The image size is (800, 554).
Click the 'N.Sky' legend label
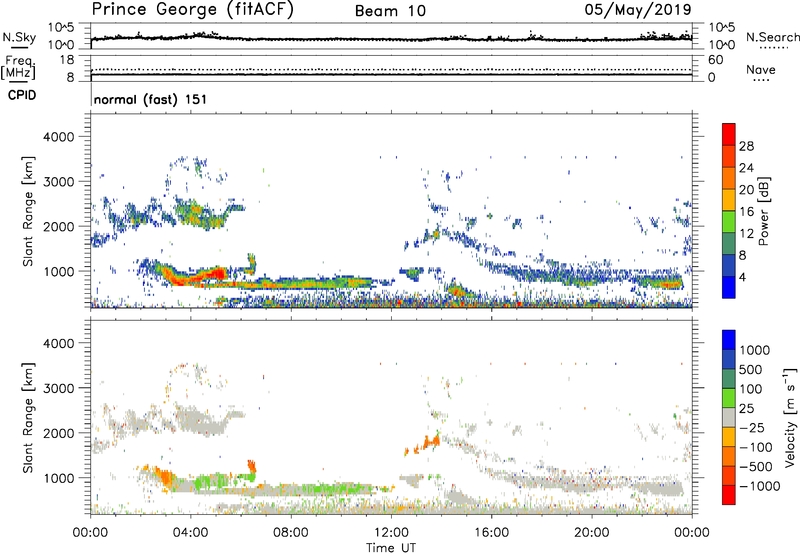coord(19,37)
